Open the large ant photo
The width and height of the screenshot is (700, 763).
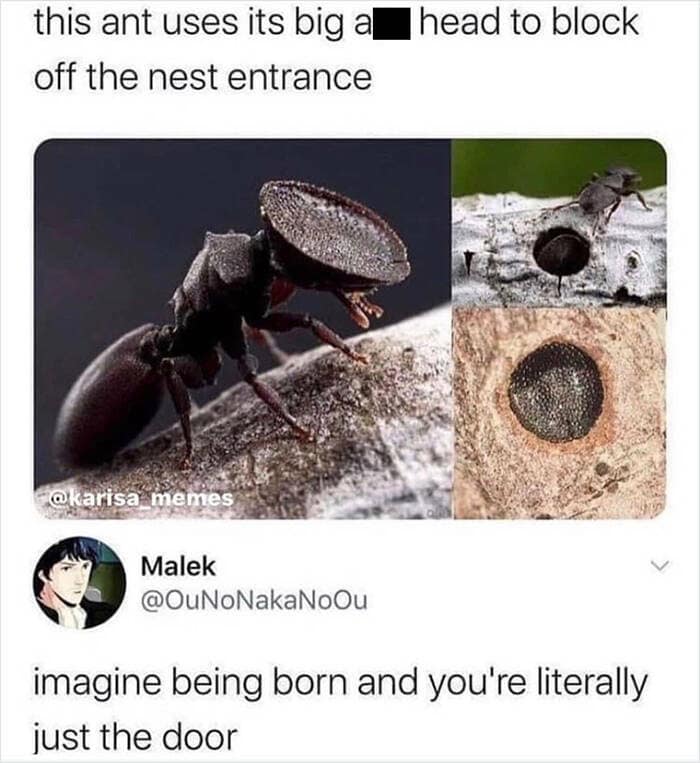pyautogui.click(x=242, y=329)
